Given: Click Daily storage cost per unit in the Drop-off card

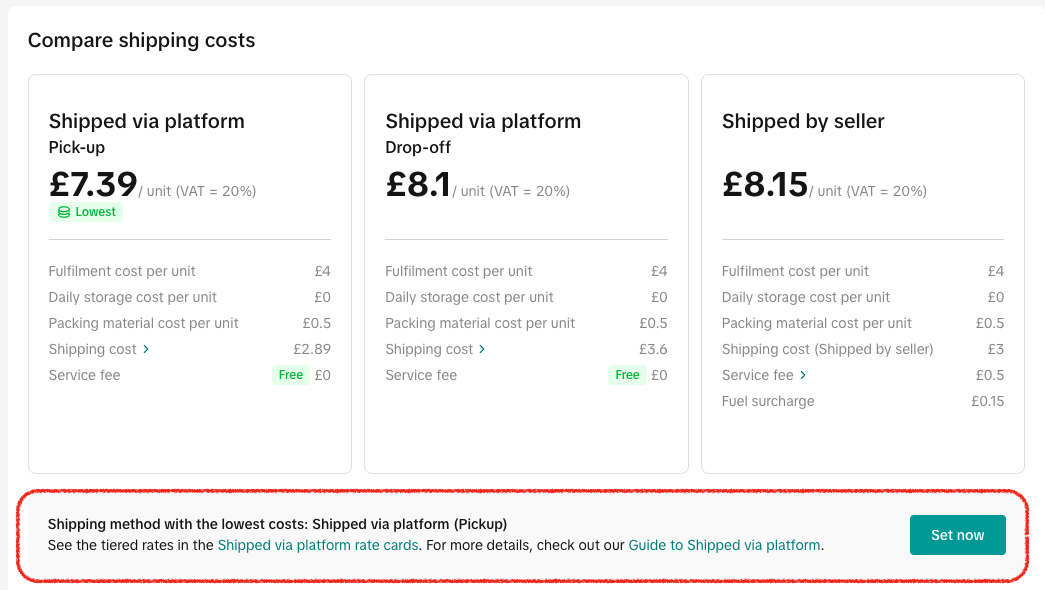Looking at the screenshot, I should [x=469, y=297].
